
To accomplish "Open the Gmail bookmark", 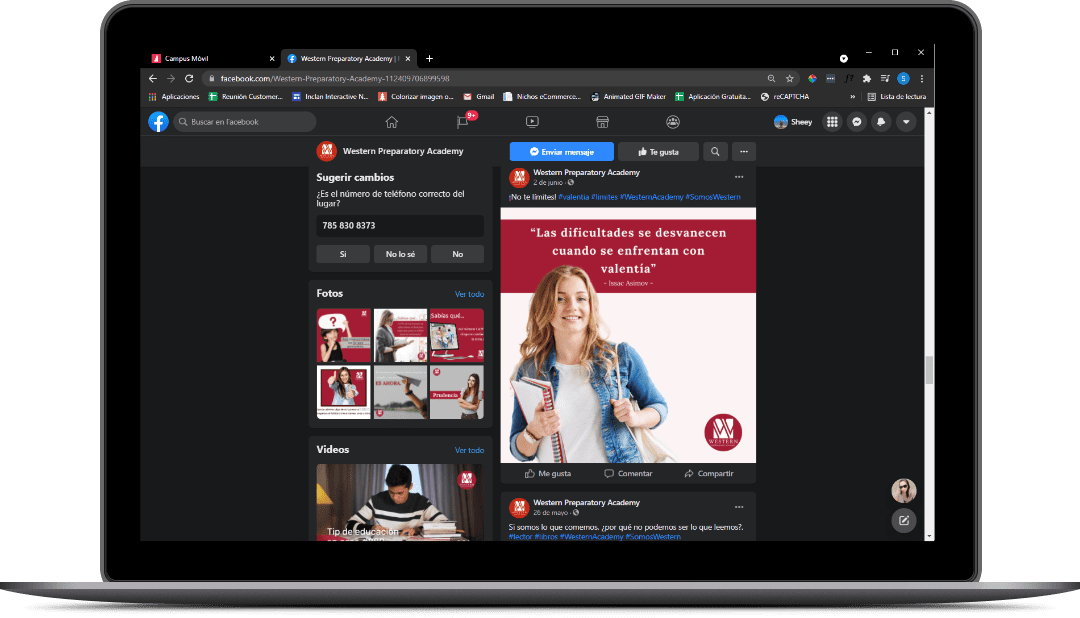I will 479,97.
